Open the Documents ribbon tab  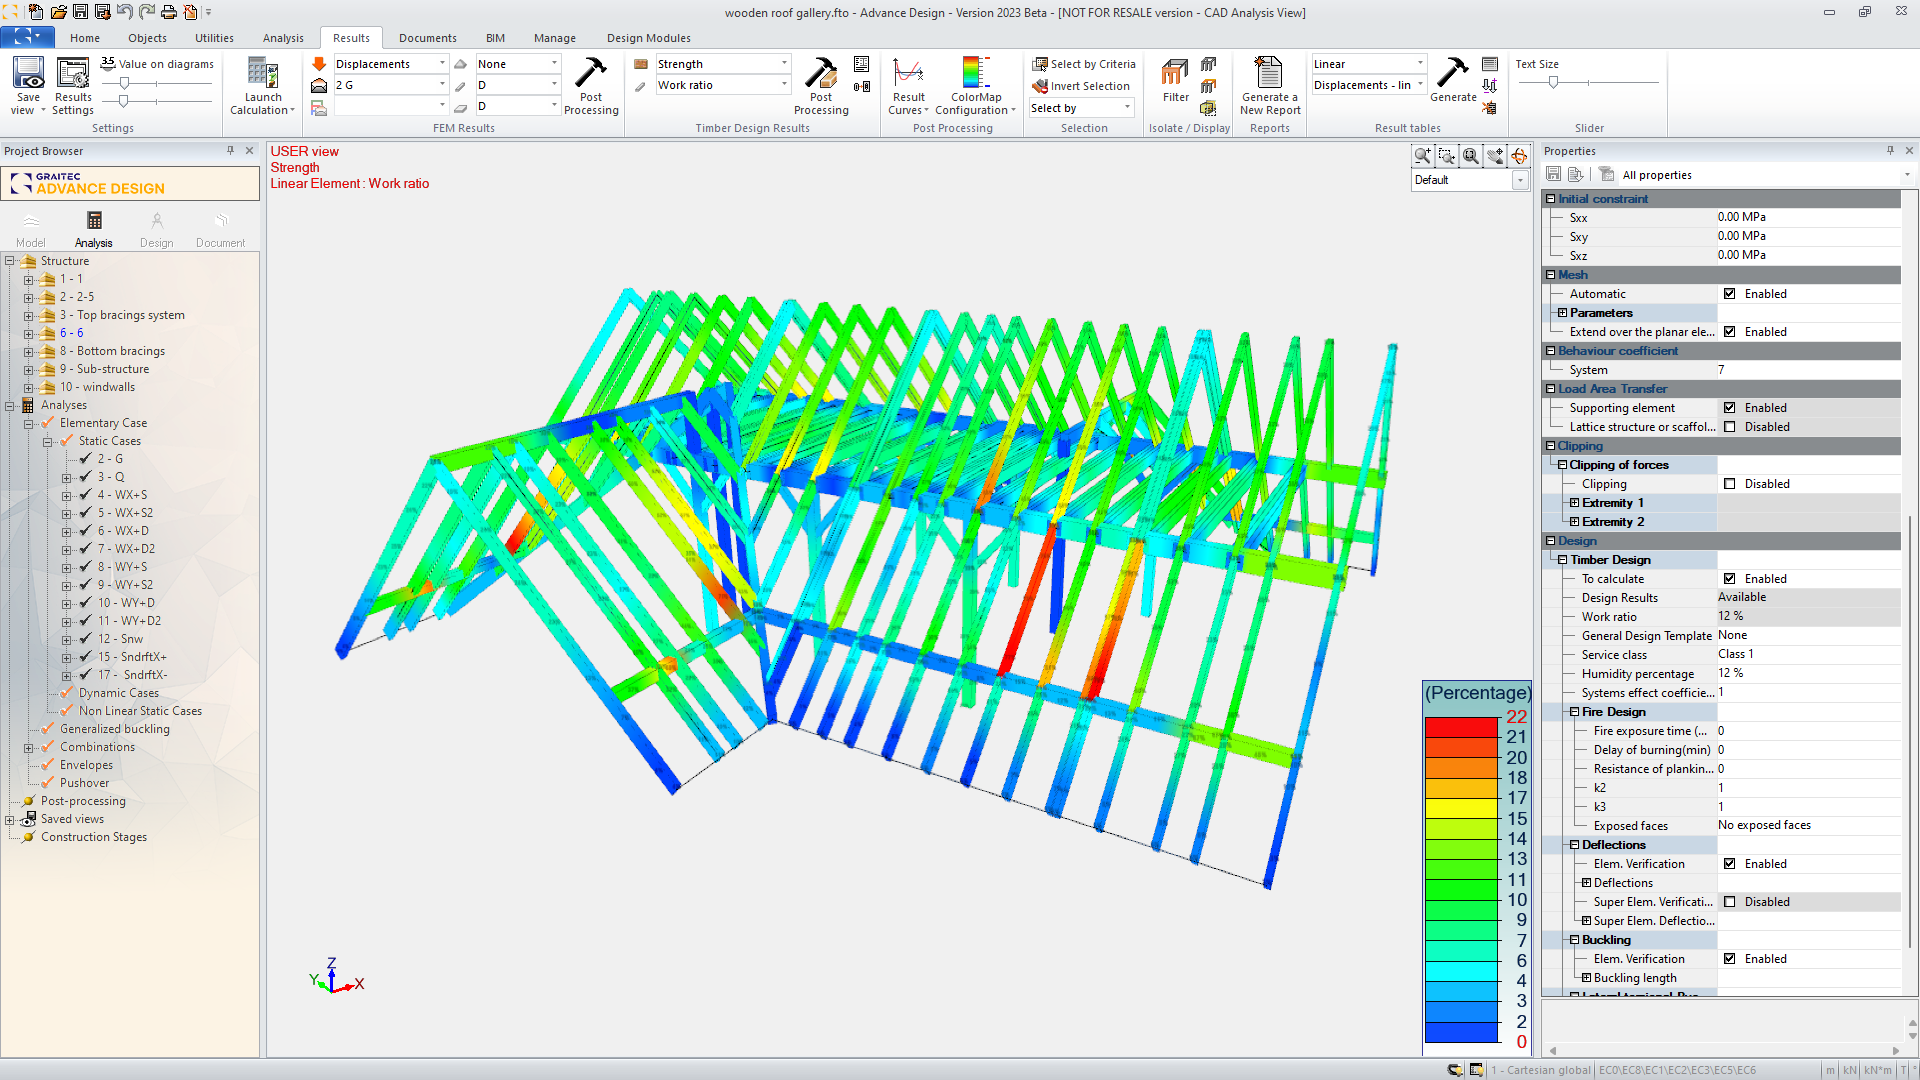coord(427,38)
